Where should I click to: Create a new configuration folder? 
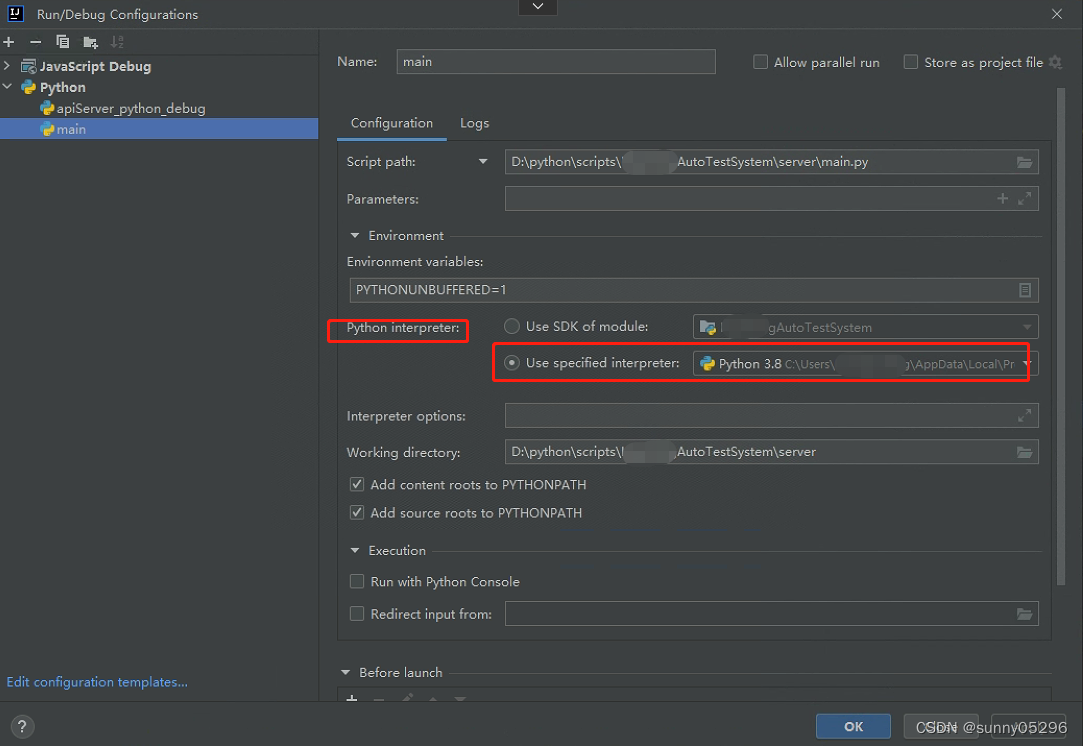89,42
